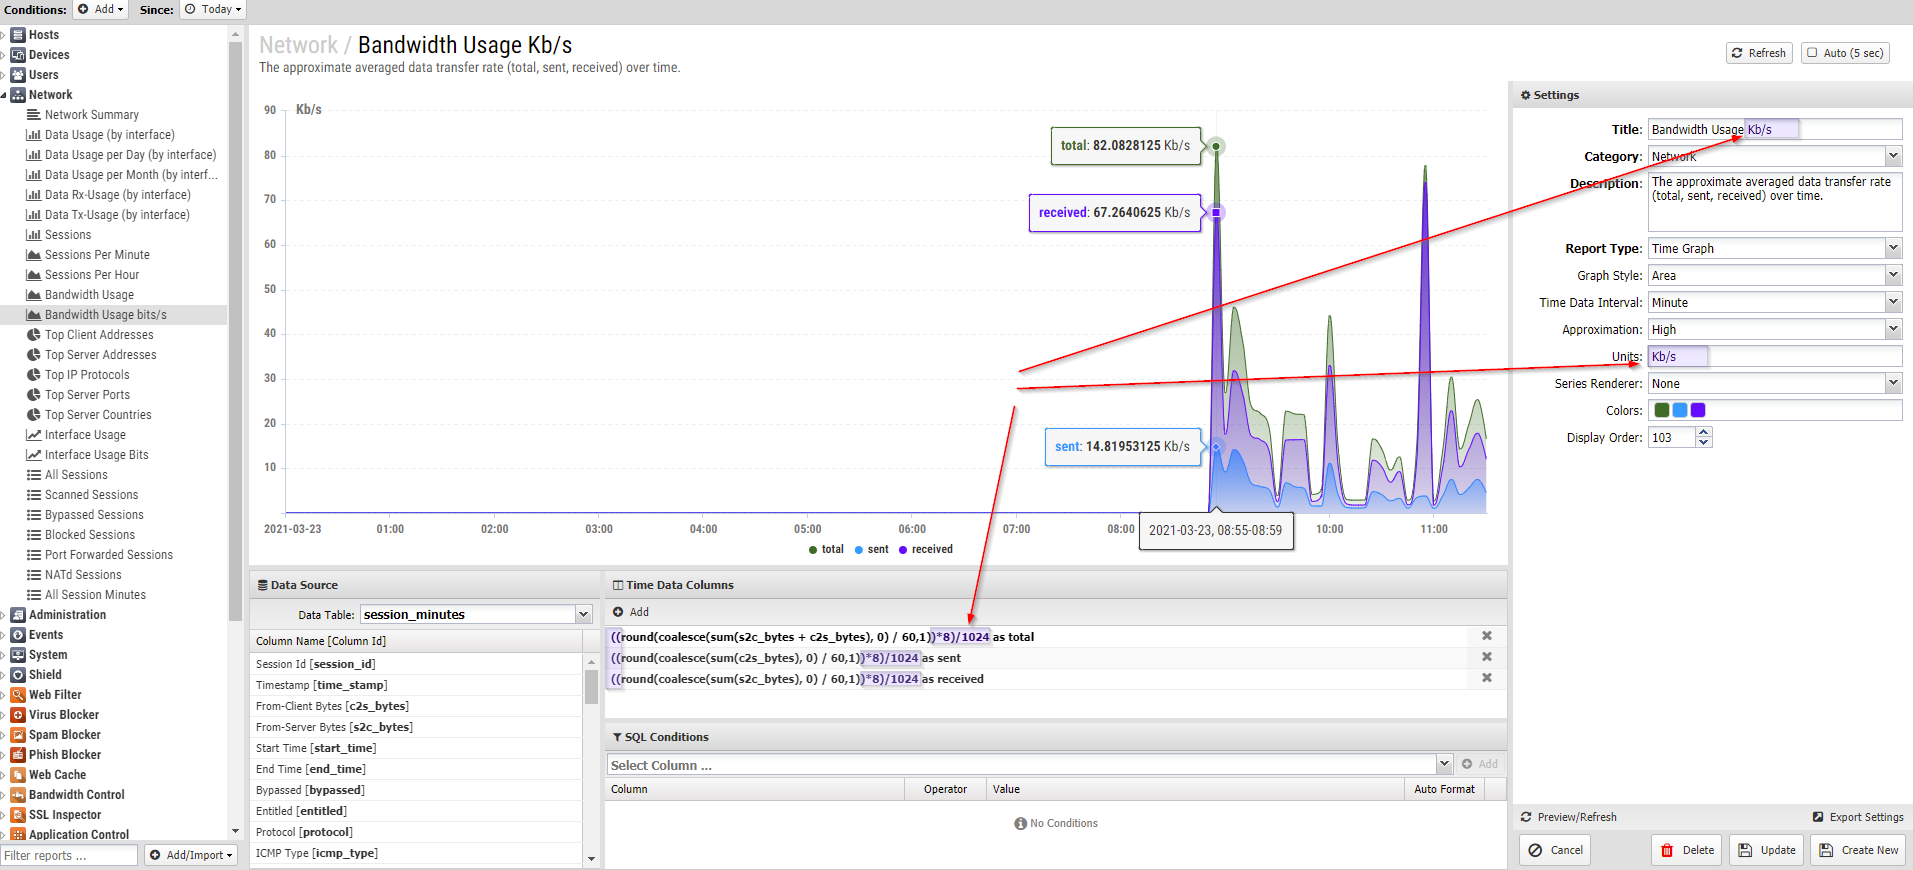Click the Network Summary text icon

point(34,115)
